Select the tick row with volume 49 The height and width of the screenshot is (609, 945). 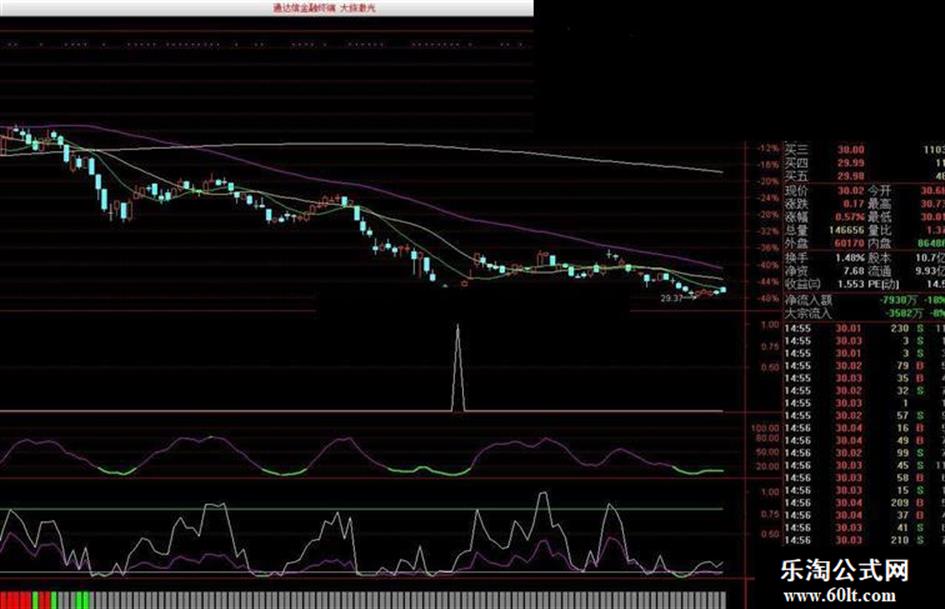tap(864, 441)
